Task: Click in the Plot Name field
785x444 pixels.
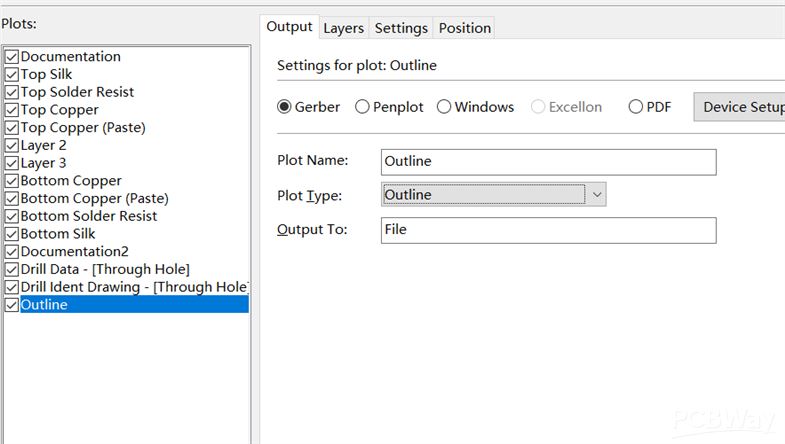Action: click(x=549, y=162)
